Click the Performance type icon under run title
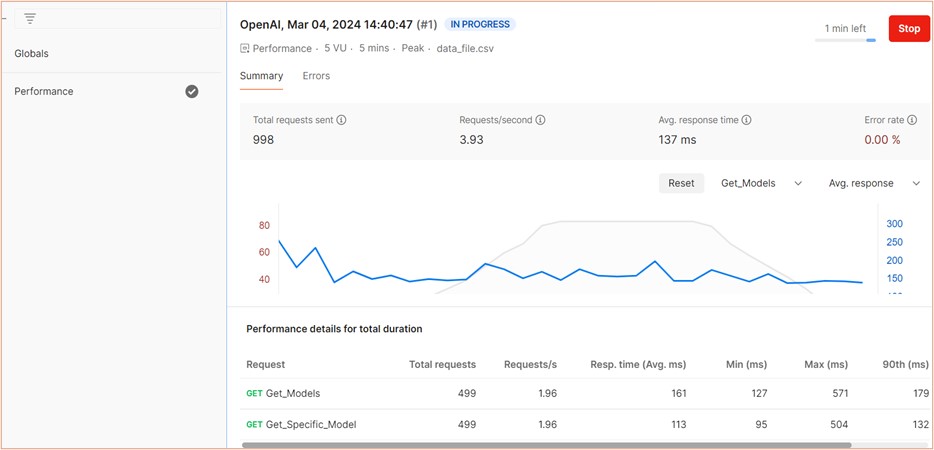934x450 pixels. [x=244, y=48]
